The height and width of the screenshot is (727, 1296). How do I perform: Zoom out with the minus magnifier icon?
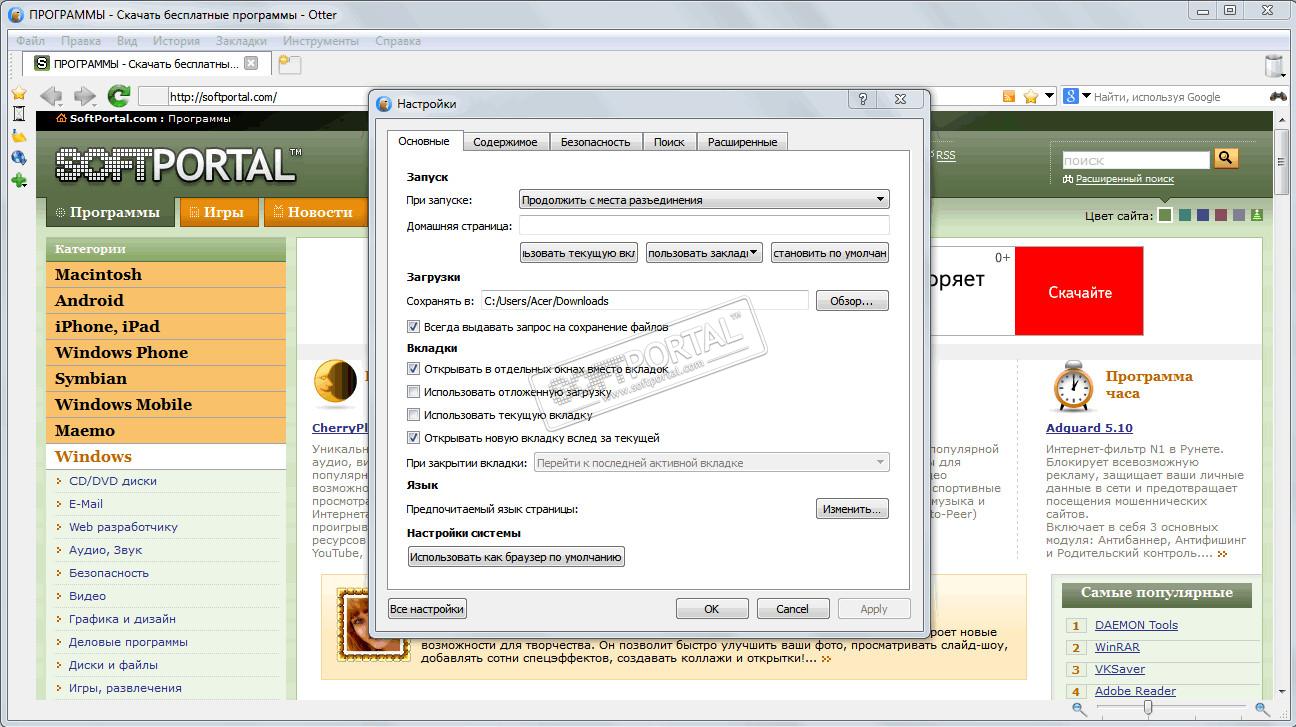[1079, 708]
